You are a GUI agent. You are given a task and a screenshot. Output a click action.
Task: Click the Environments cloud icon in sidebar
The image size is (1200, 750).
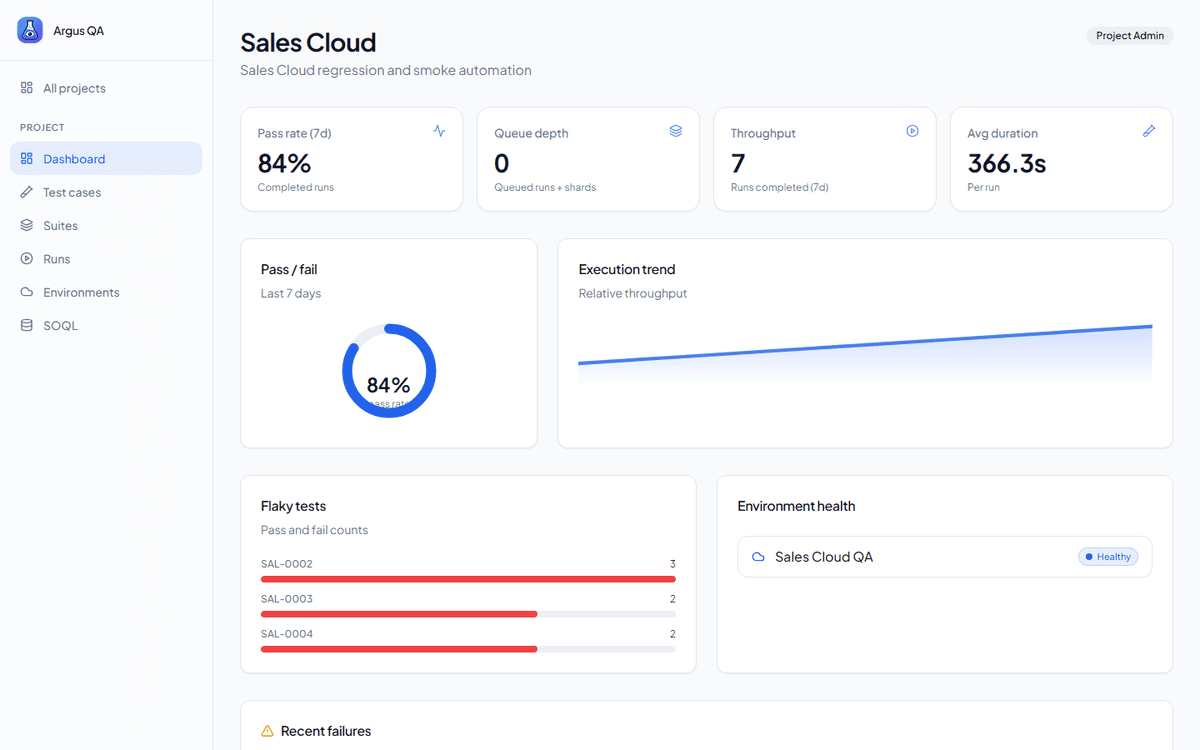click(27, 292)
